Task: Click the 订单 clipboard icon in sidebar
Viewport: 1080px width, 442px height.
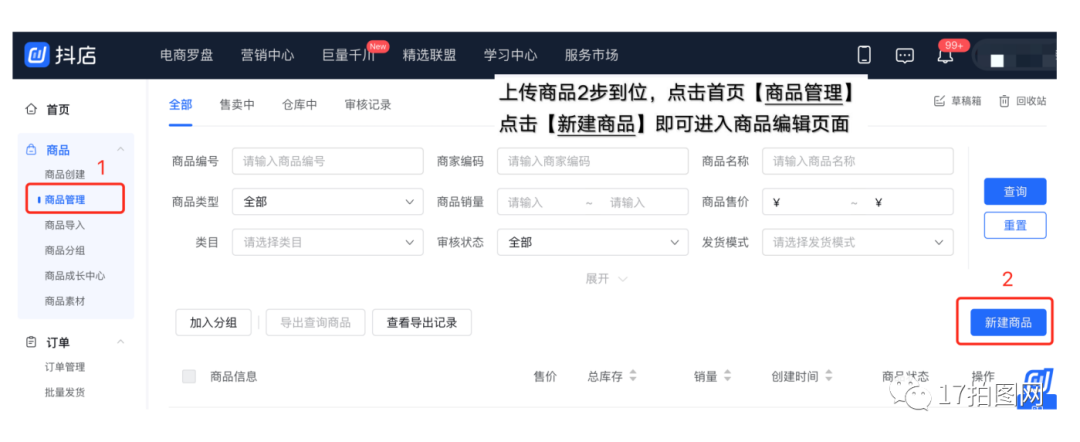Action: pyautogui.click(x=30, y=341)
